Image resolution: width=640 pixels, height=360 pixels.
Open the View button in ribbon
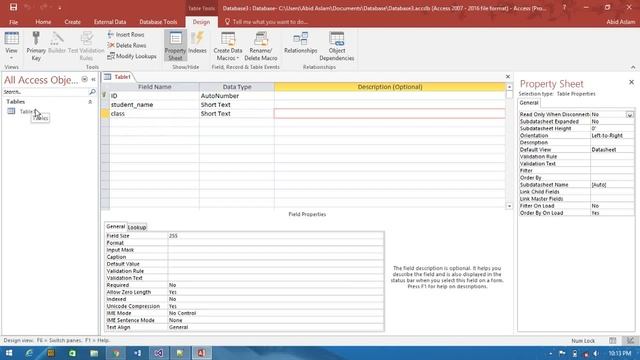tap(11, 45)
